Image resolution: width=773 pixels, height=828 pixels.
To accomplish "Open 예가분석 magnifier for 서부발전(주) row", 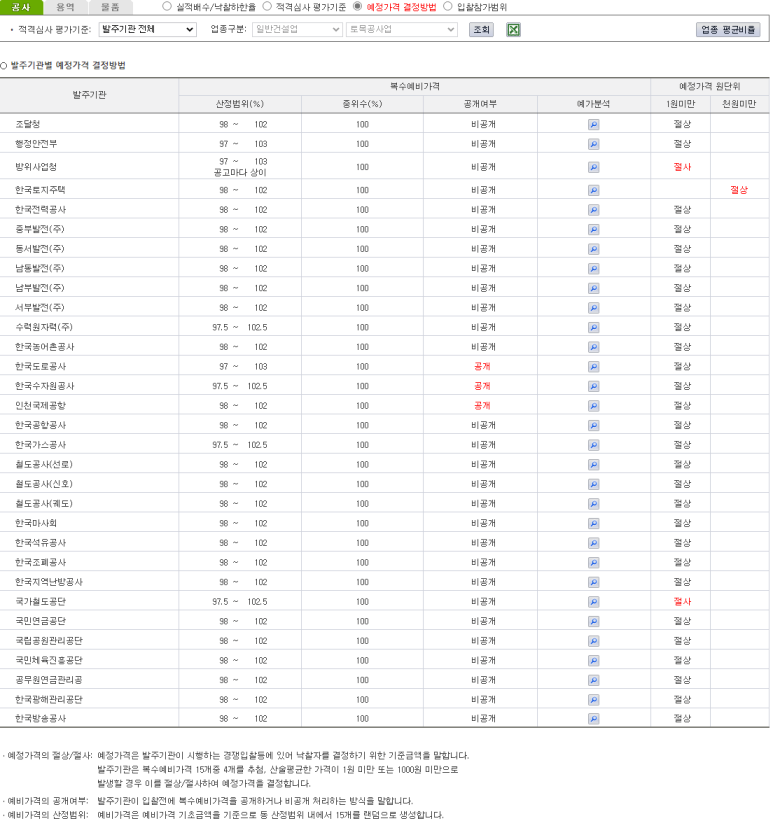I will click(x=593, y=308).
